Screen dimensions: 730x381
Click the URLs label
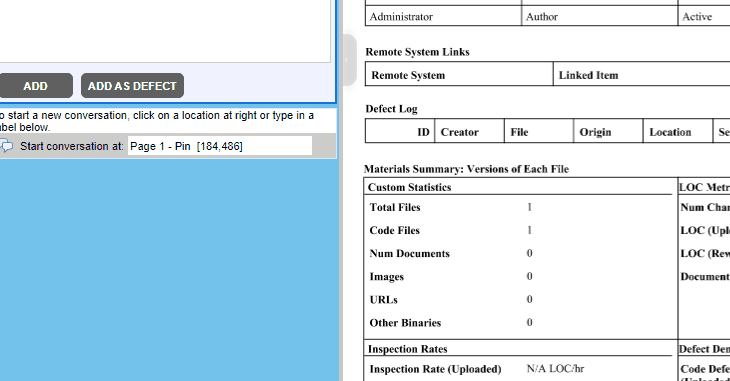pyautogui.click(x=383, y=299)
